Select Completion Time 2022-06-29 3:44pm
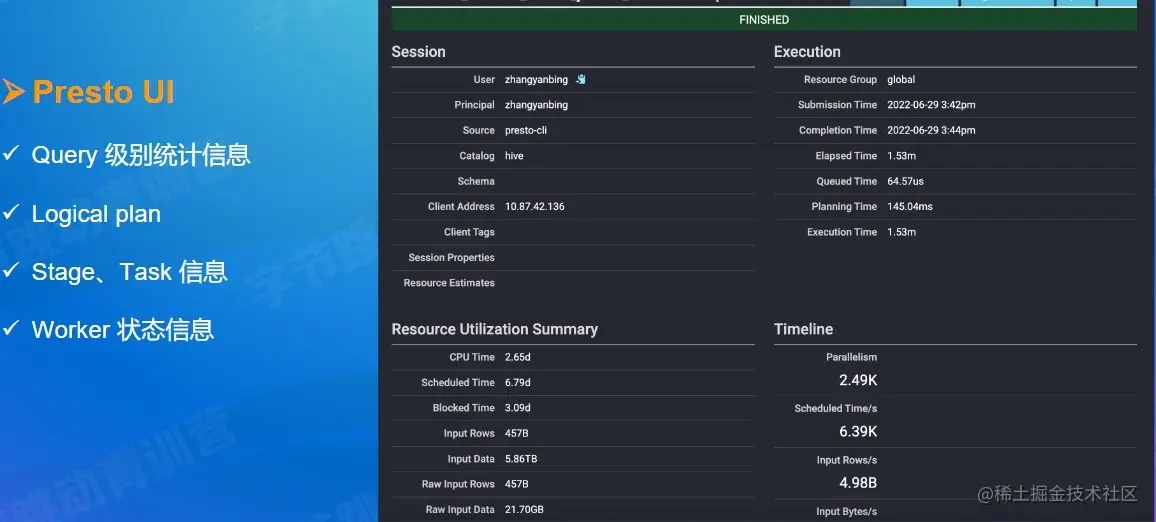 coord(931,130)
